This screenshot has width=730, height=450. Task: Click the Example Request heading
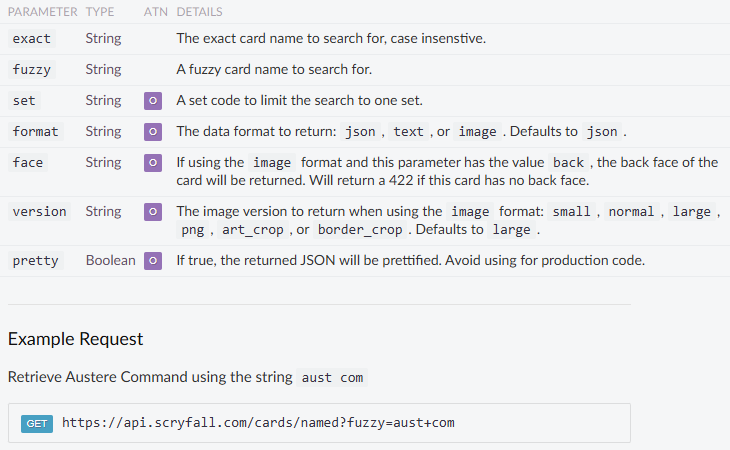pos(75,339)
